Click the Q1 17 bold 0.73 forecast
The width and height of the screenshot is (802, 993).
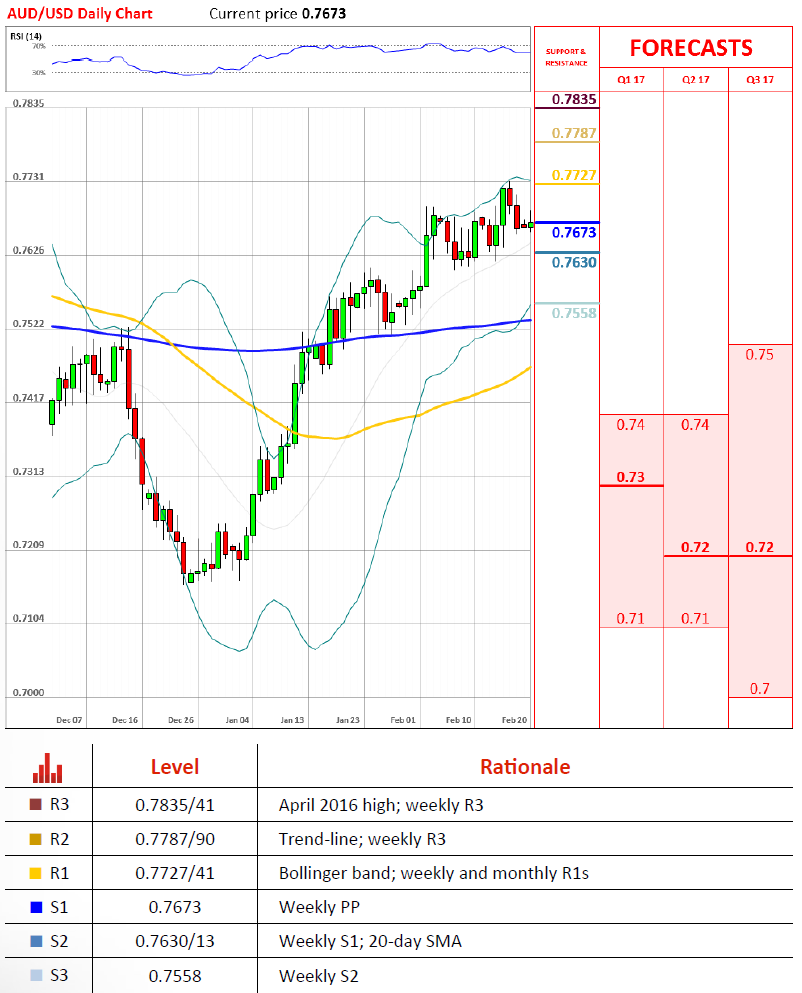[x=630, y=477]
